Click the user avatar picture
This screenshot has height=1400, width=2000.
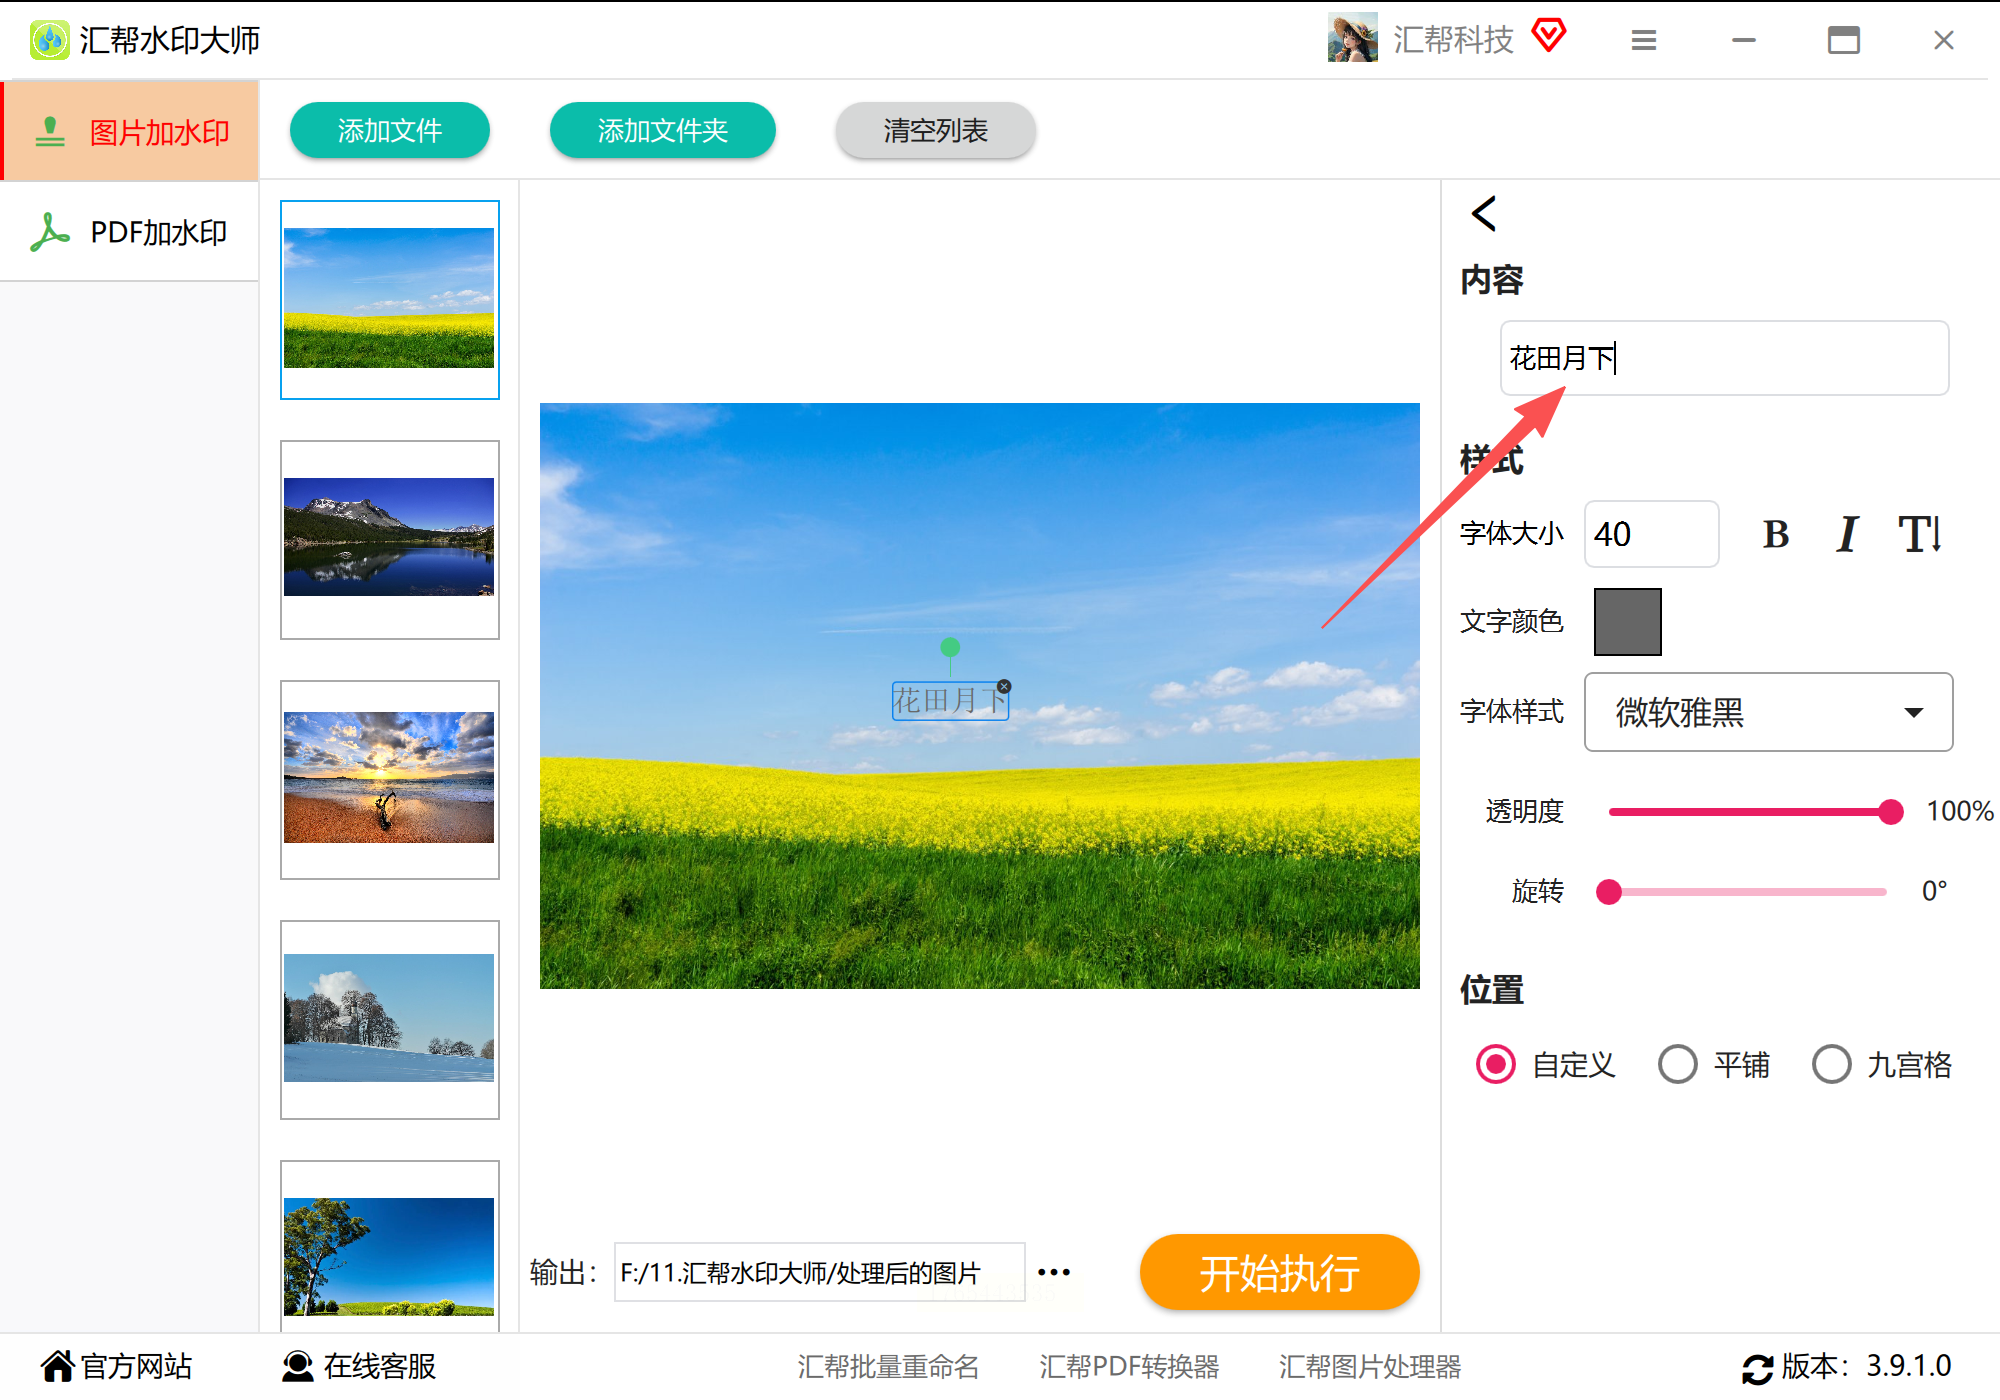click(1352, 38)
